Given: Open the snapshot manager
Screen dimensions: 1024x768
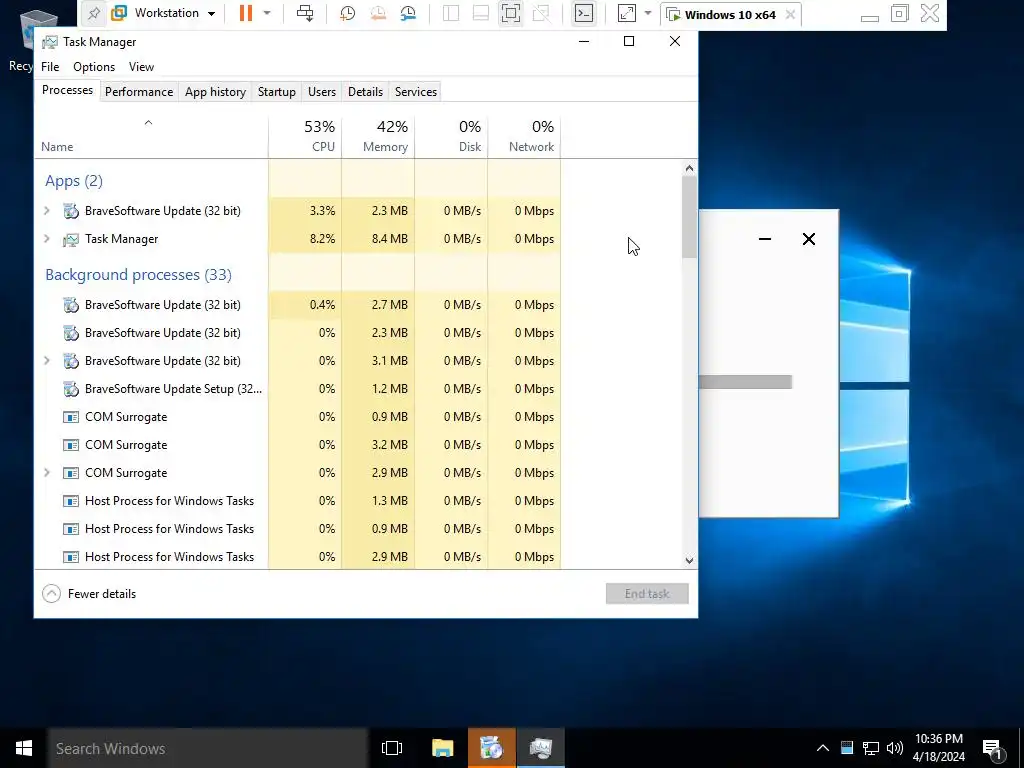Looking at the screenshot, I should [408, 13].
